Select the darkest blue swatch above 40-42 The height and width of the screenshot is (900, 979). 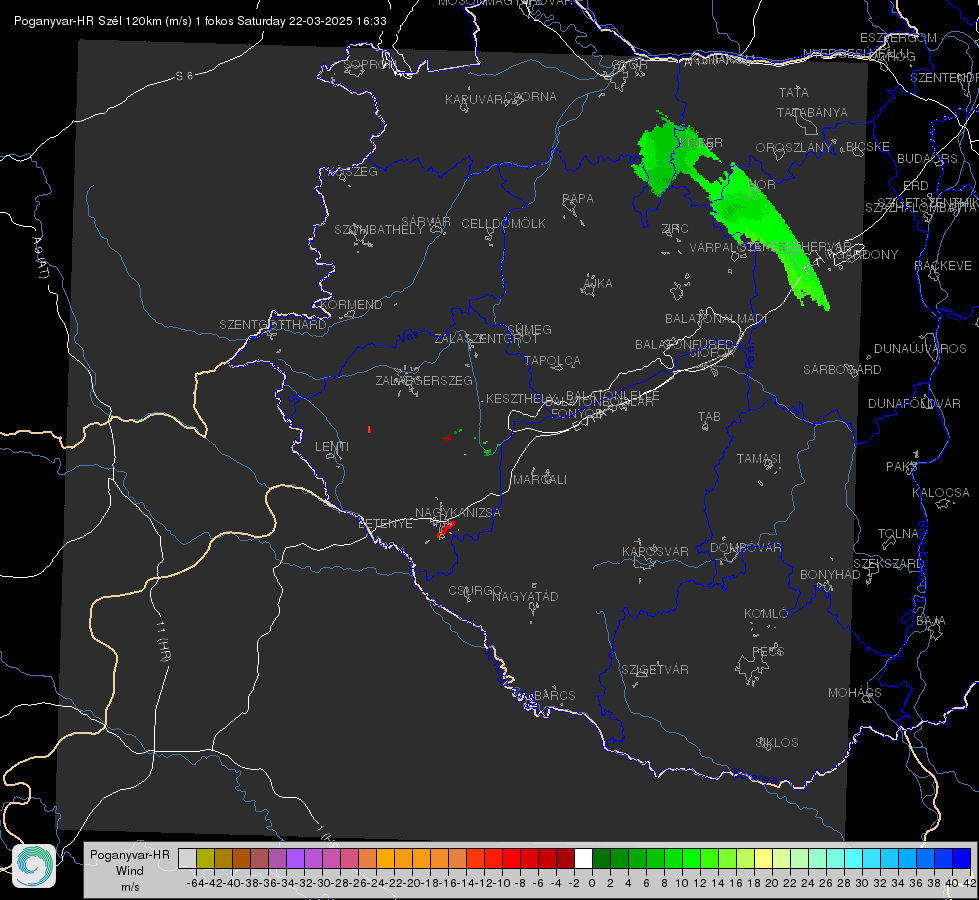click(x=962, y=858)
